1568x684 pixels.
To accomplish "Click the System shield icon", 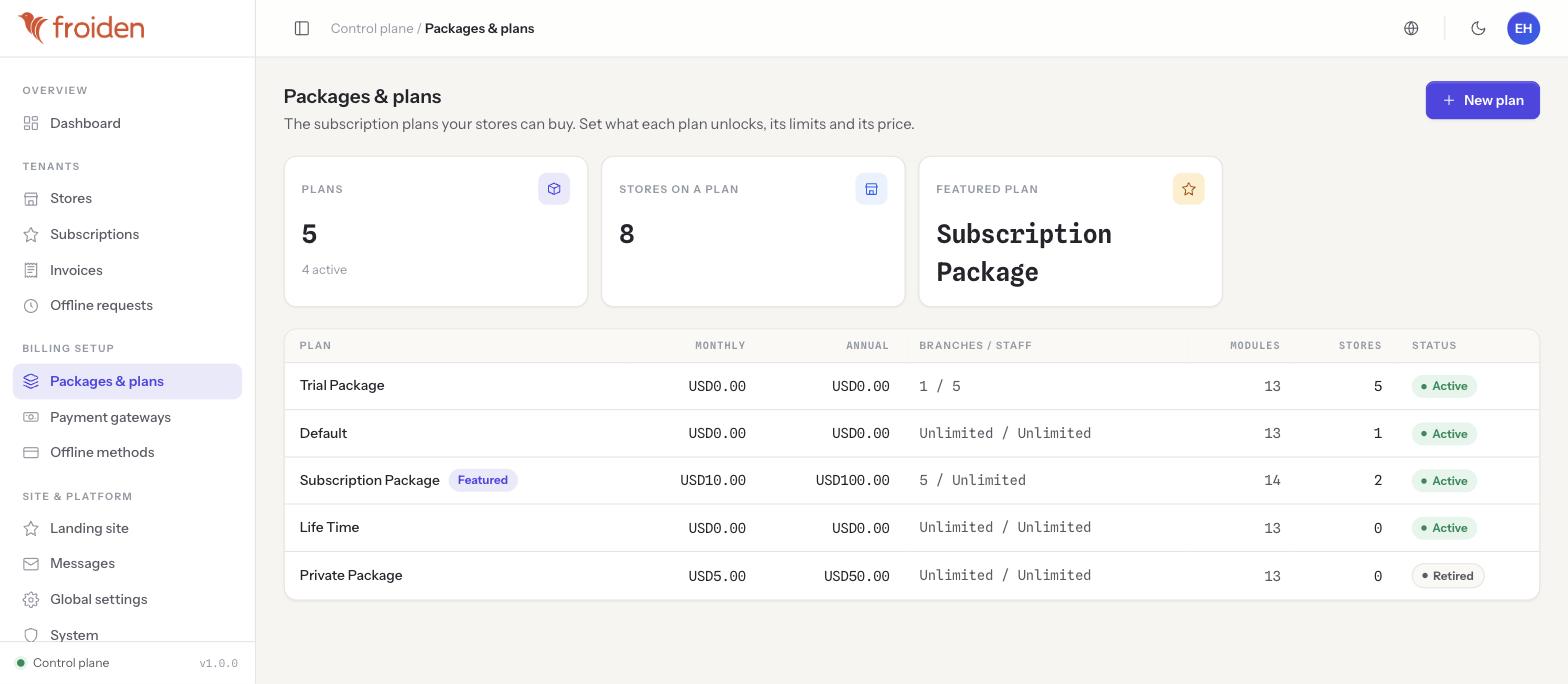I will (x=31, y=635).
